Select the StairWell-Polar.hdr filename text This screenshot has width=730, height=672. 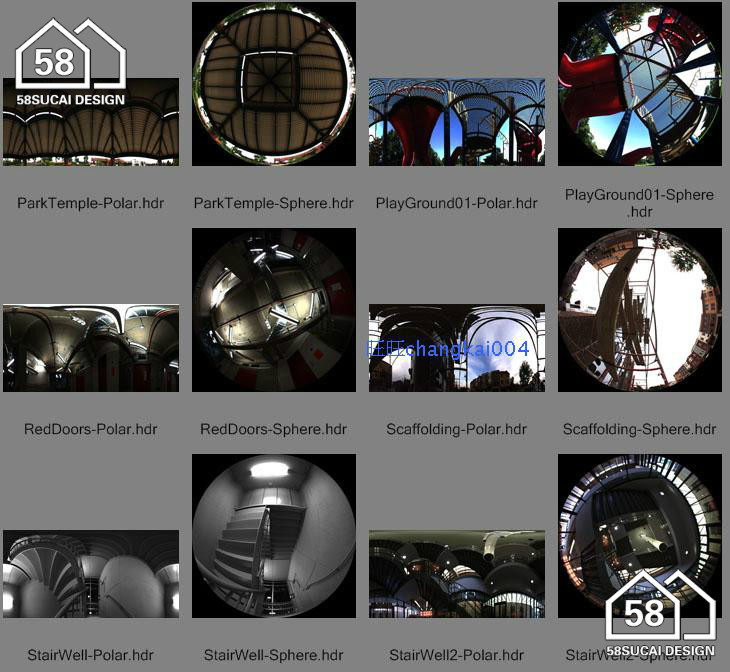(91, 655)
